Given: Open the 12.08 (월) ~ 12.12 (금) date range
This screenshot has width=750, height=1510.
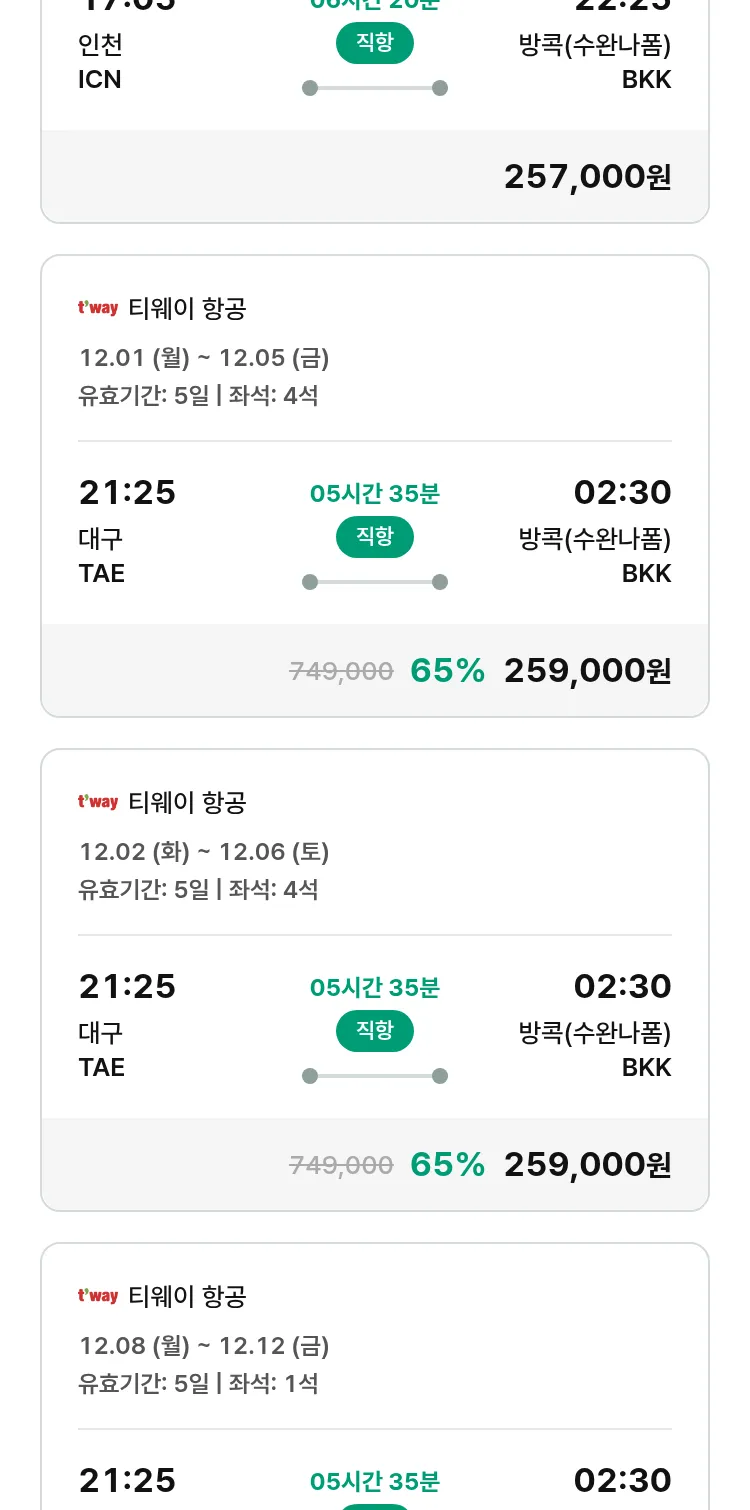Looking at the screenshot, I should point(204,1346).
